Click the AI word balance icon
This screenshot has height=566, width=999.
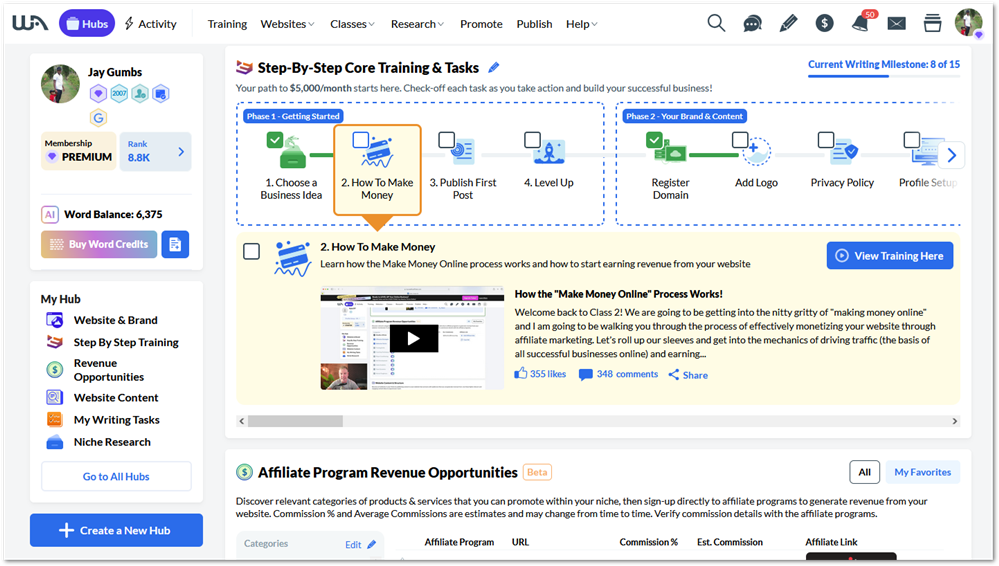[50, 215]
